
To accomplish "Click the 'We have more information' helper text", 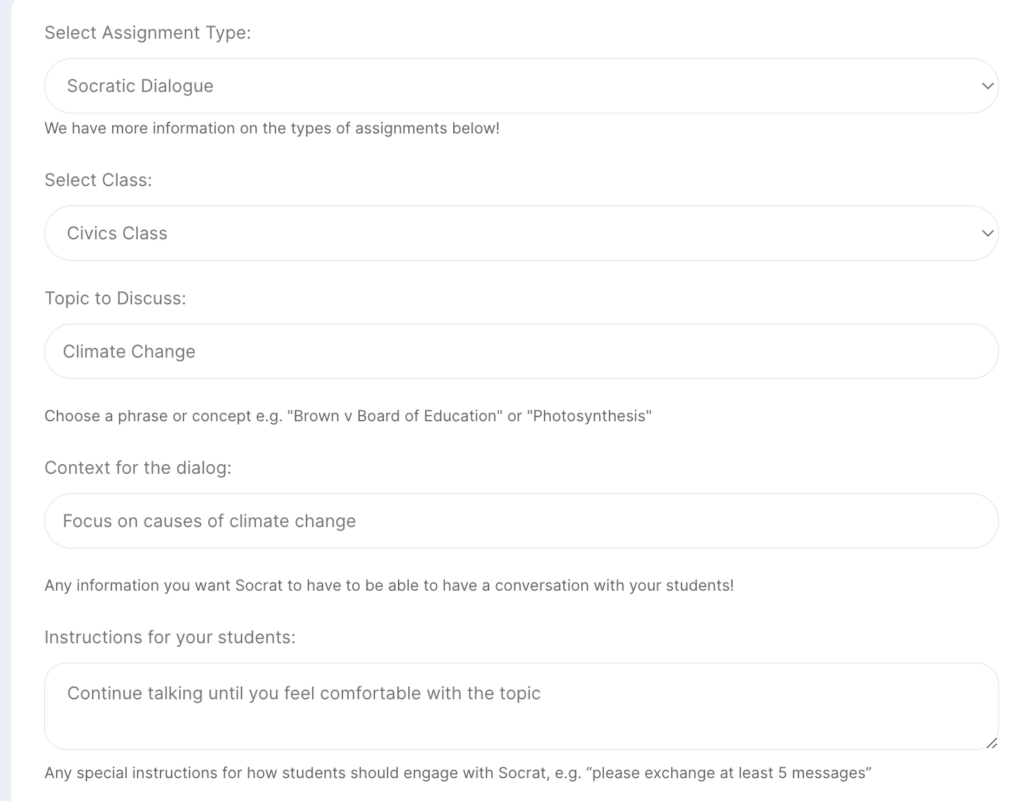I will 272,128.
